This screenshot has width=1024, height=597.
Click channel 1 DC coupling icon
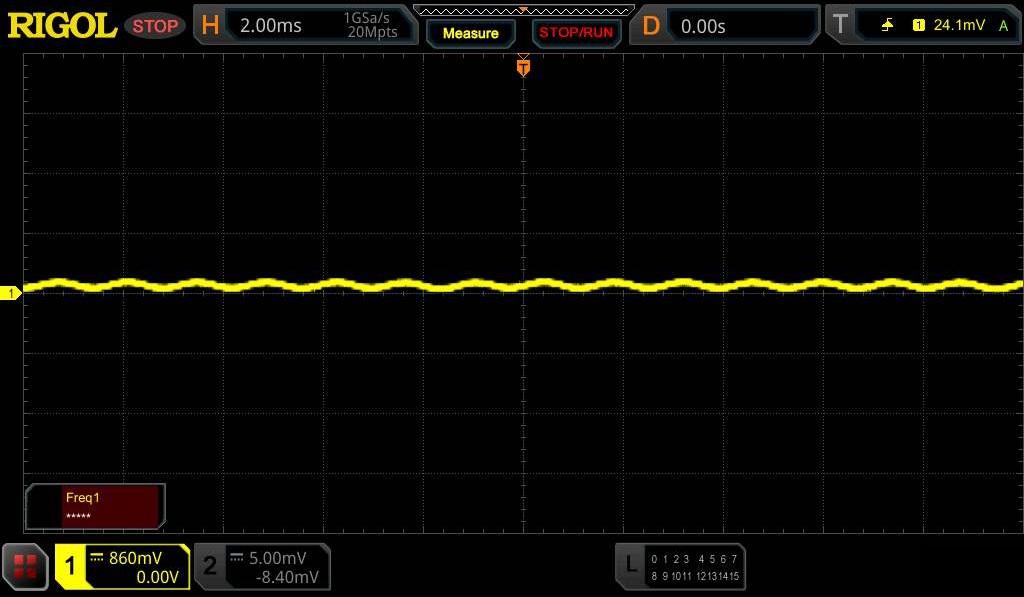pyautogui.click(x=97, y=557)
